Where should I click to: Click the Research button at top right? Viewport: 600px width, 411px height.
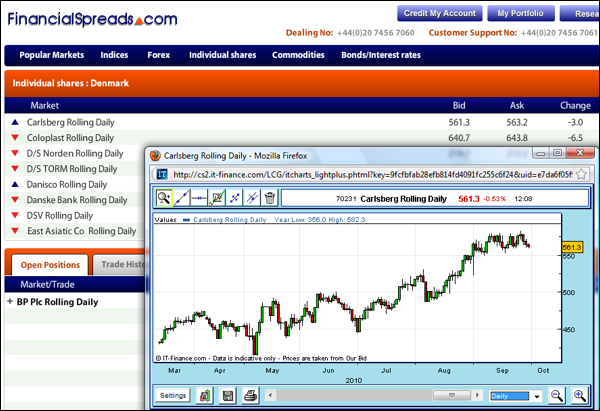[x=580, y=13]
